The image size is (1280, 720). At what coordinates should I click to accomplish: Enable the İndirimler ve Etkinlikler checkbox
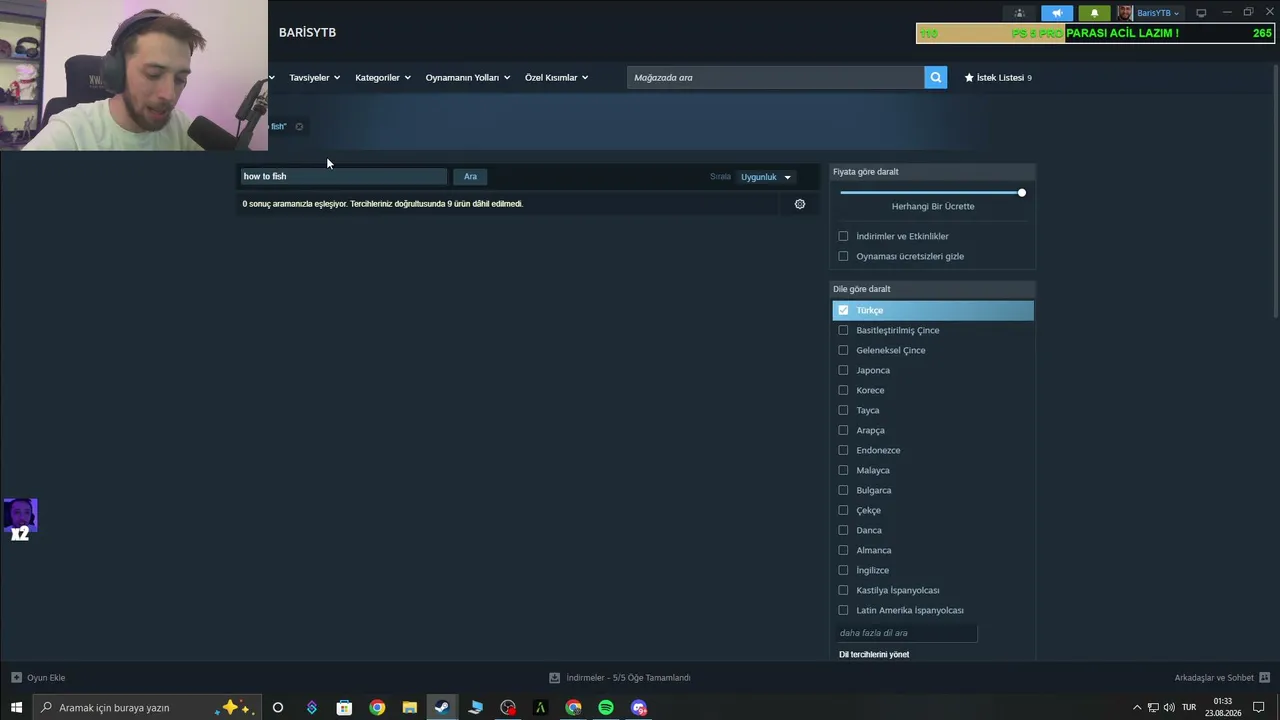(x=843, y=236)
